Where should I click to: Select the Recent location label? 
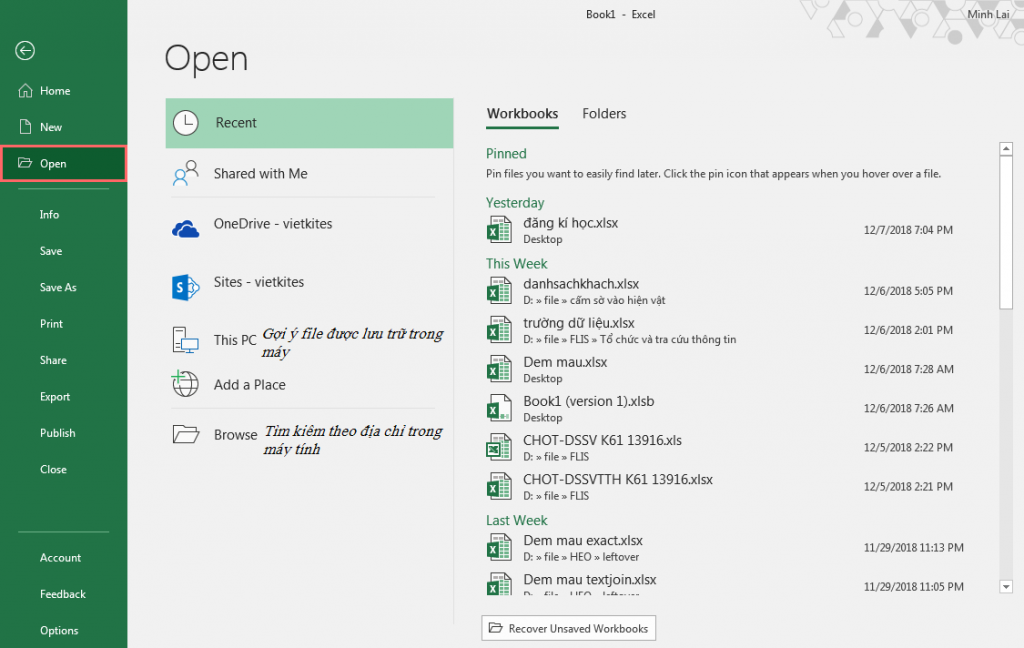[236, 123]
